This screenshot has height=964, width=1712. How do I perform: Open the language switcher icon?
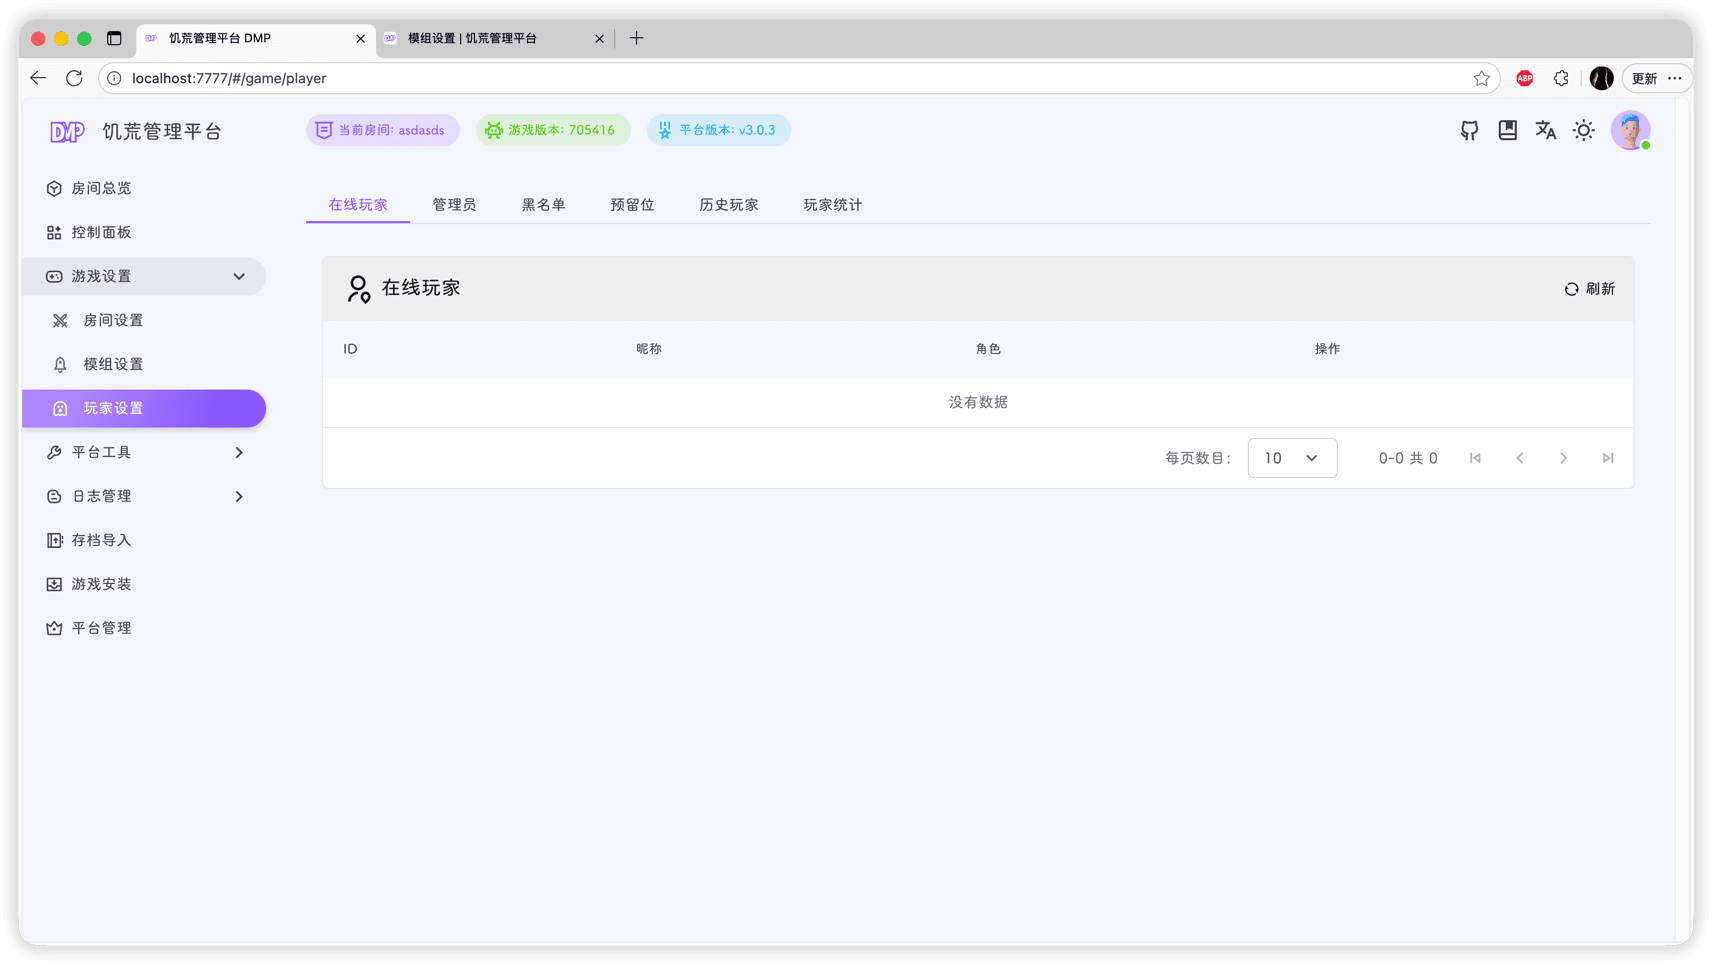click(1545, 130)
